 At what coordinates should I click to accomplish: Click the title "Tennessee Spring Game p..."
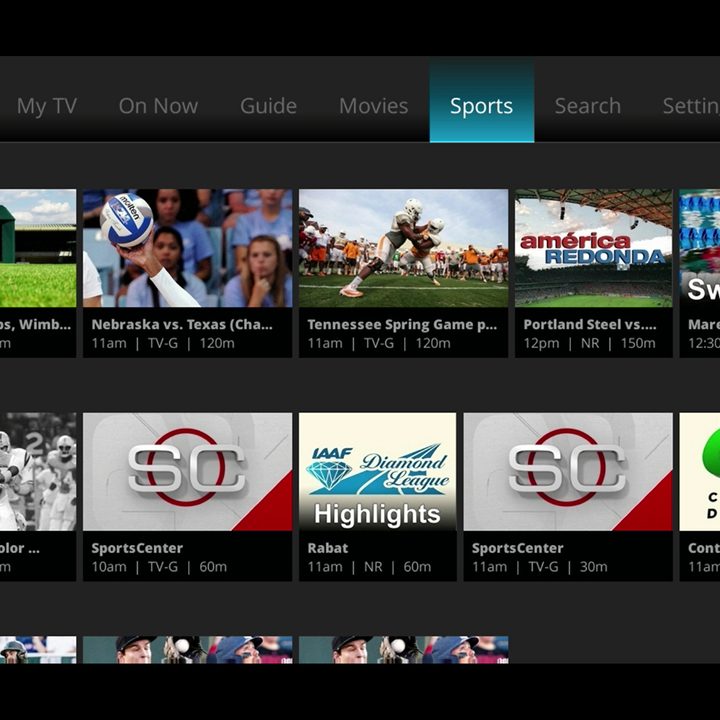point(402,325)
